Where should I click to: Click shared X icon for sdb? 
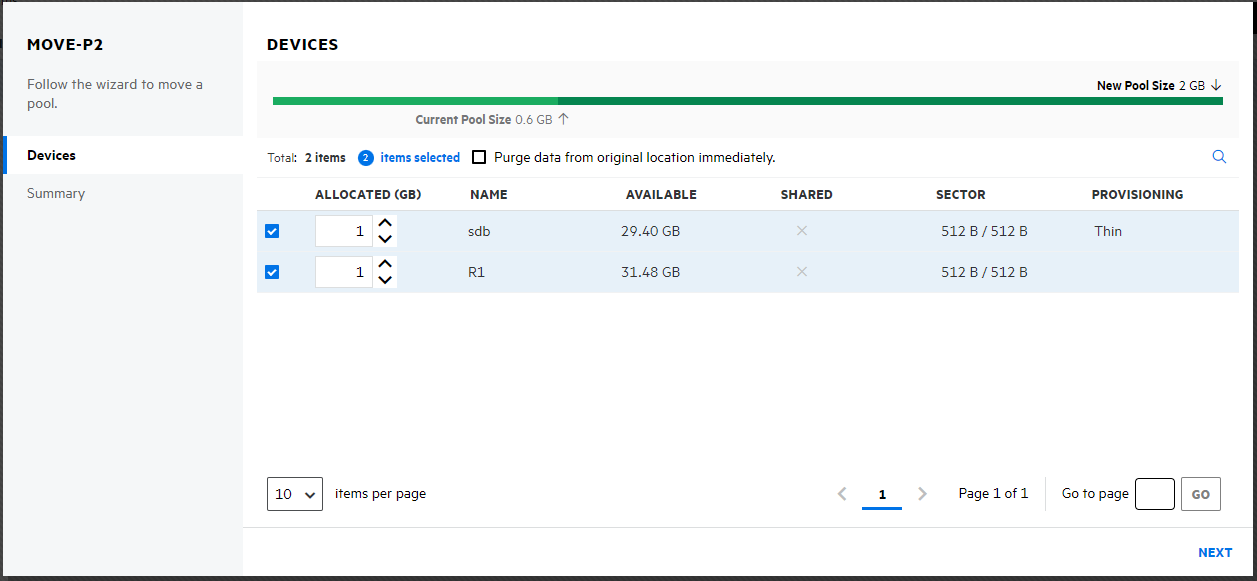click(x=801, y=231)
